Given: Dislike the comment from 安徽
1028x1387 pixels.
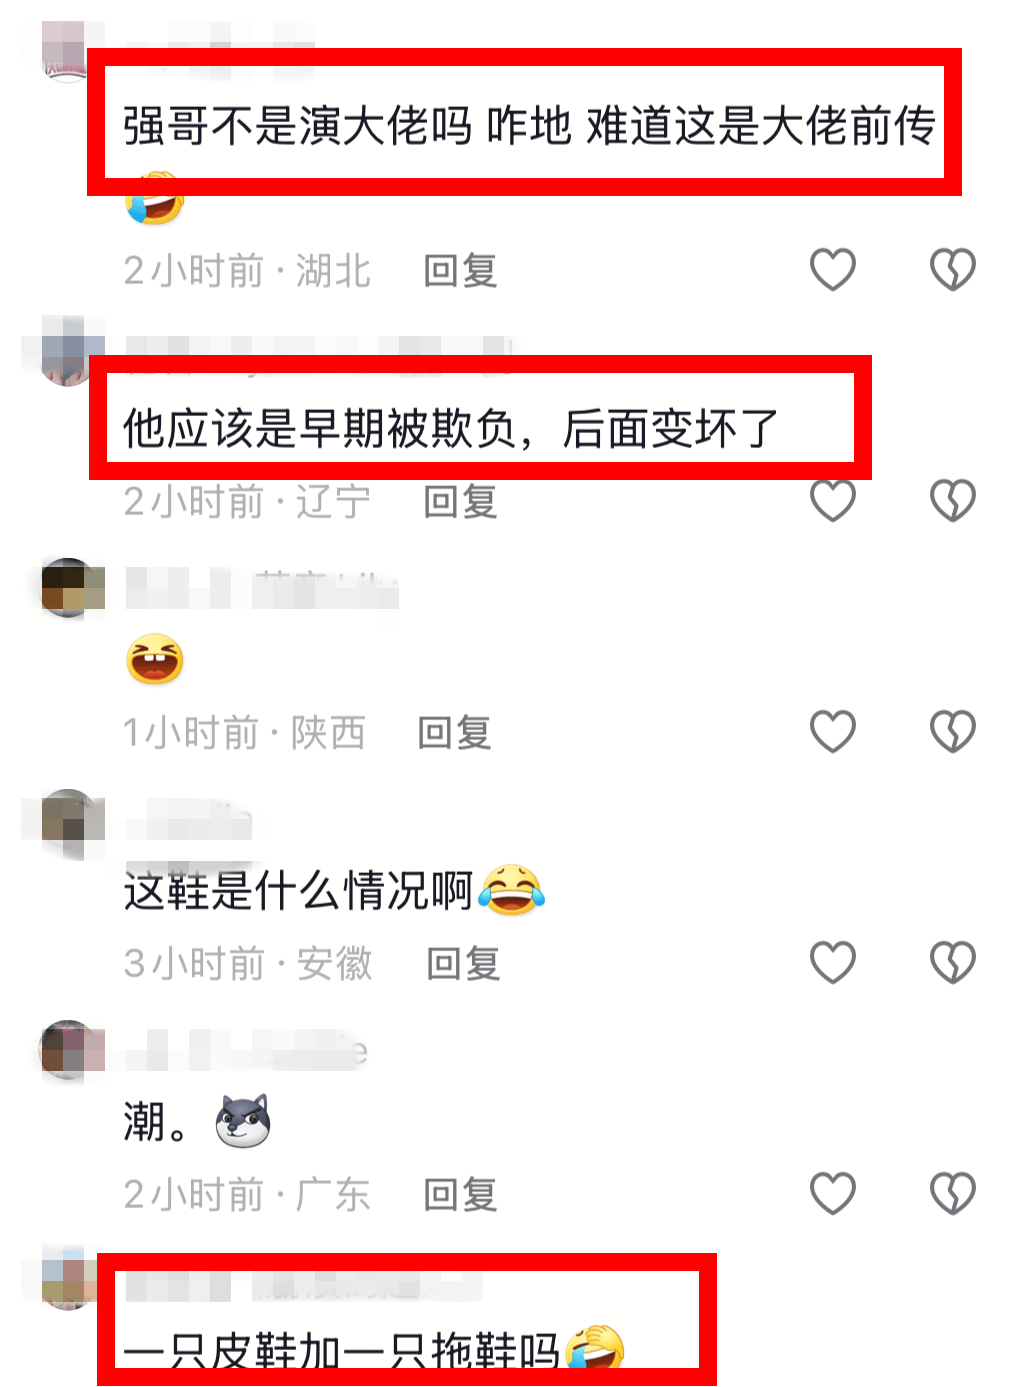Looking at the screenshot, I should click(x=952, y=962).
